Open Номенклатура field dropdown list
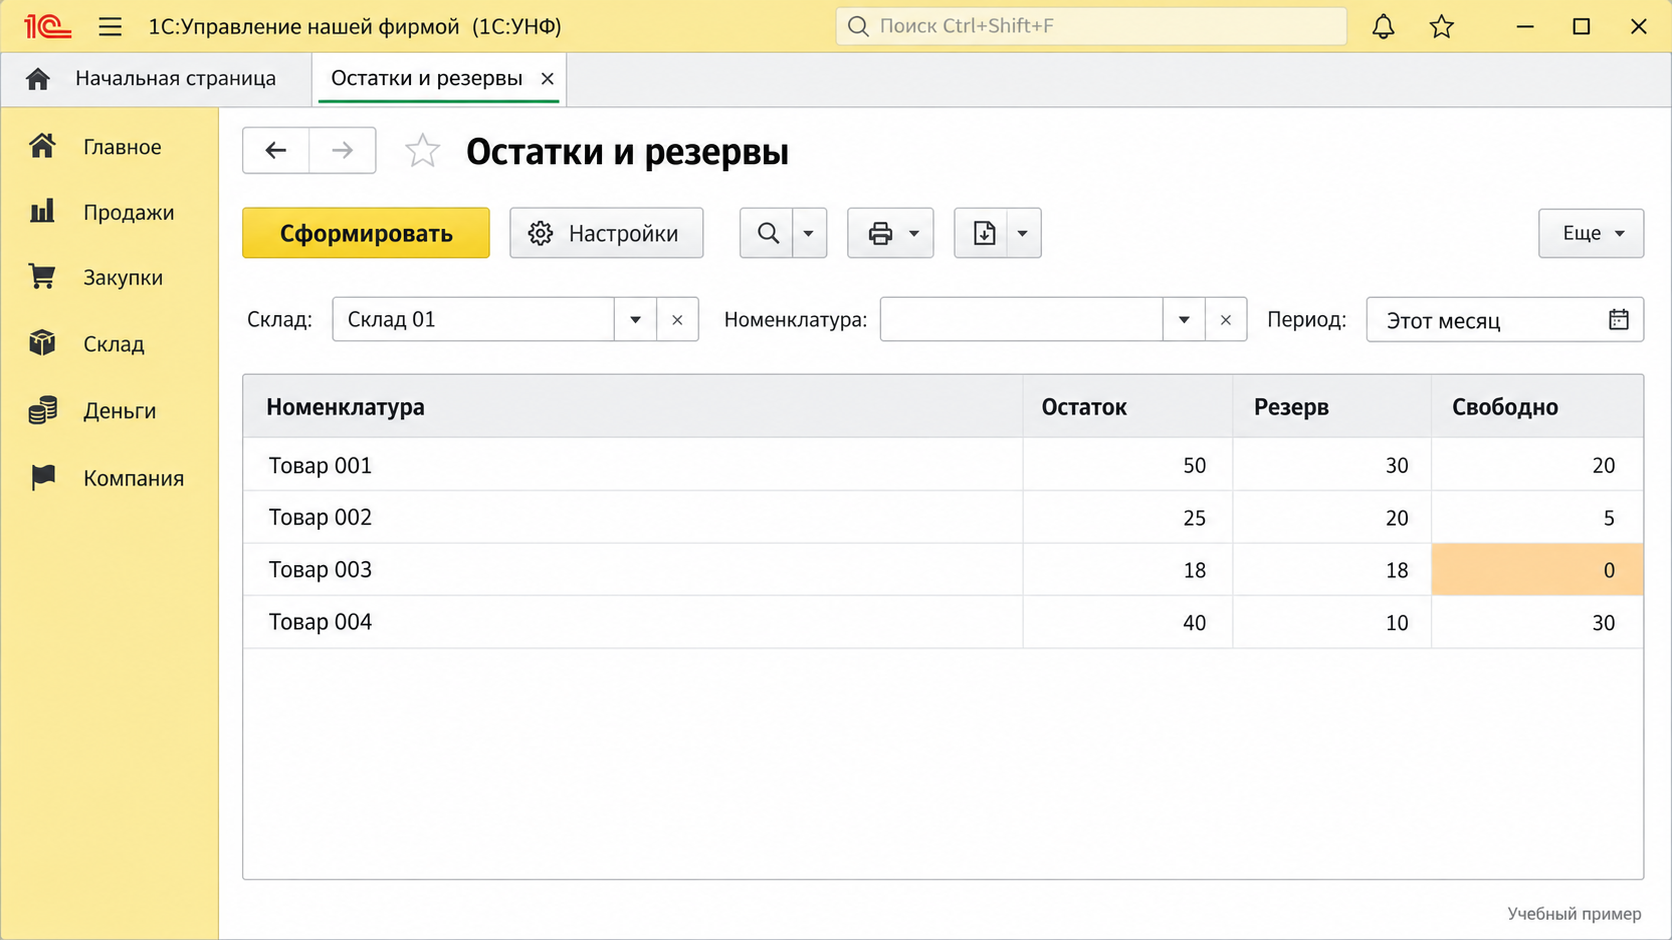The width and height of the screenshot is (1672, 940). click(x=1184, y=320)
